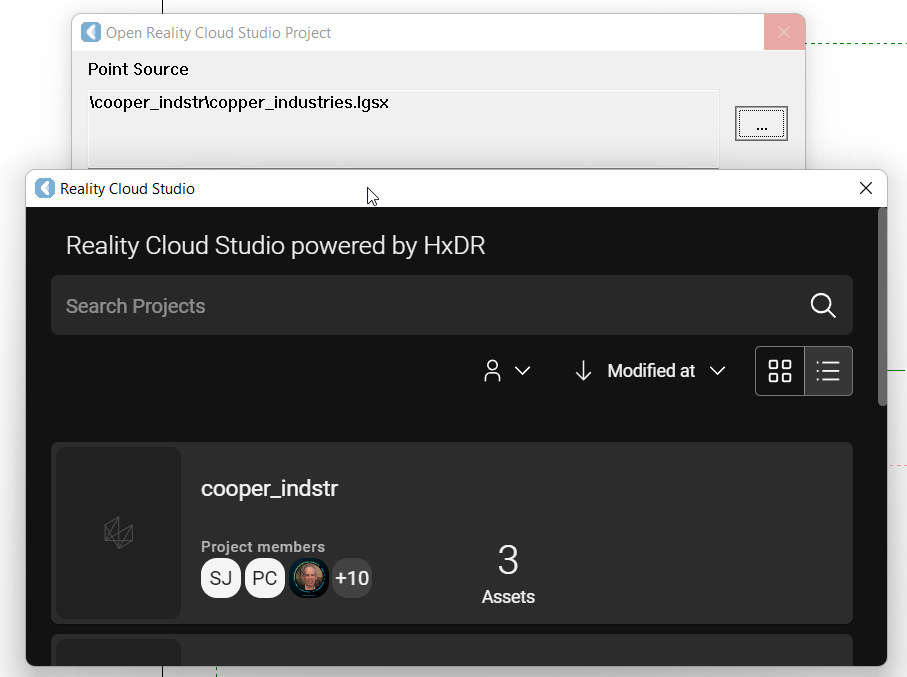The height and width of the screenshot is (677, 907).
Task: Select the cooper_indstr project thumbnail
Action: (119, 532)
